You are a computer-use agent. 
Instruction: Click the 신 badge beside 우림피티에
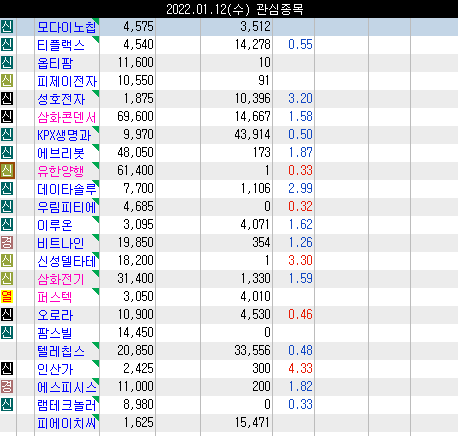point(7,207)
